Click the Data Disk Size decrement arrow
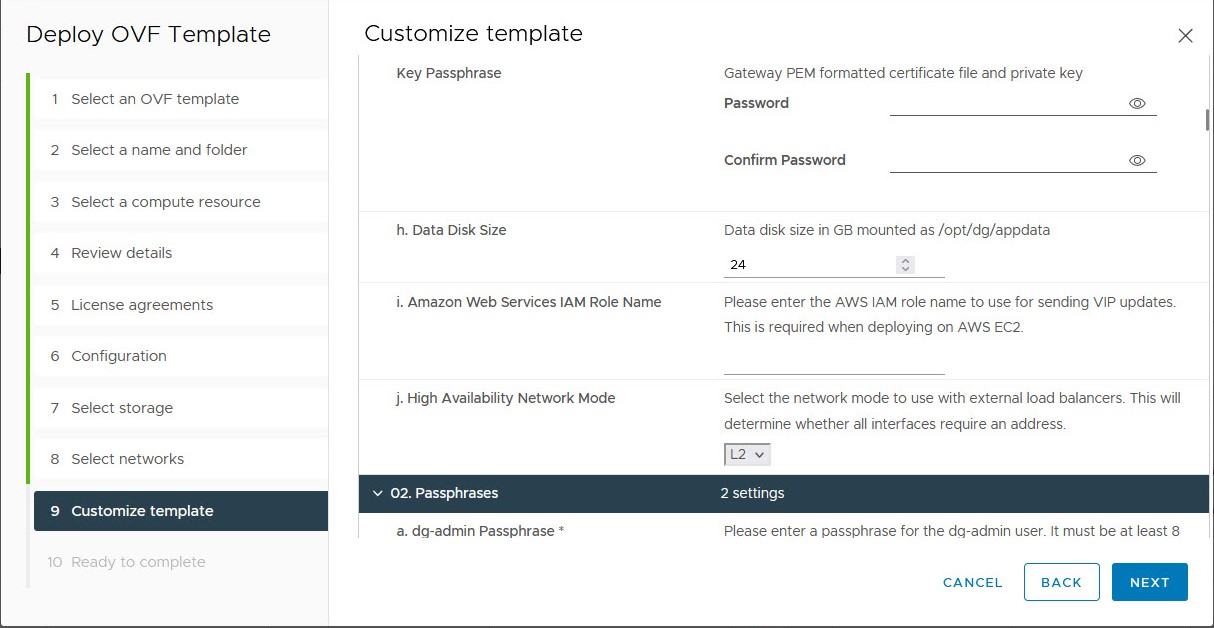 coord(905,269)
